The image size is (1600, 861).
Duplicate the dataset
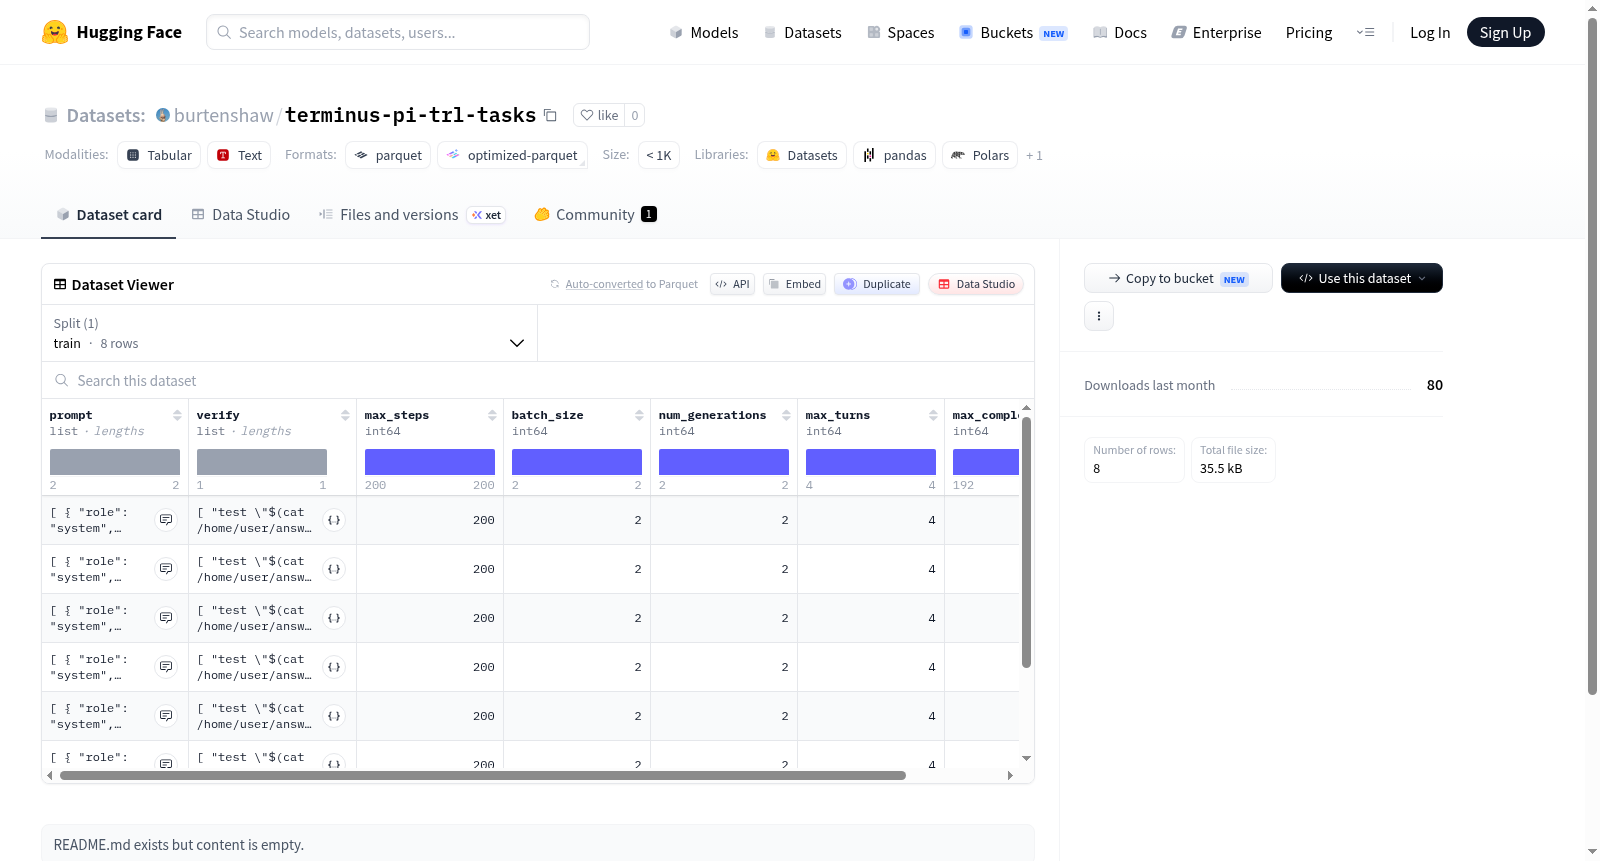pos(877,284)
